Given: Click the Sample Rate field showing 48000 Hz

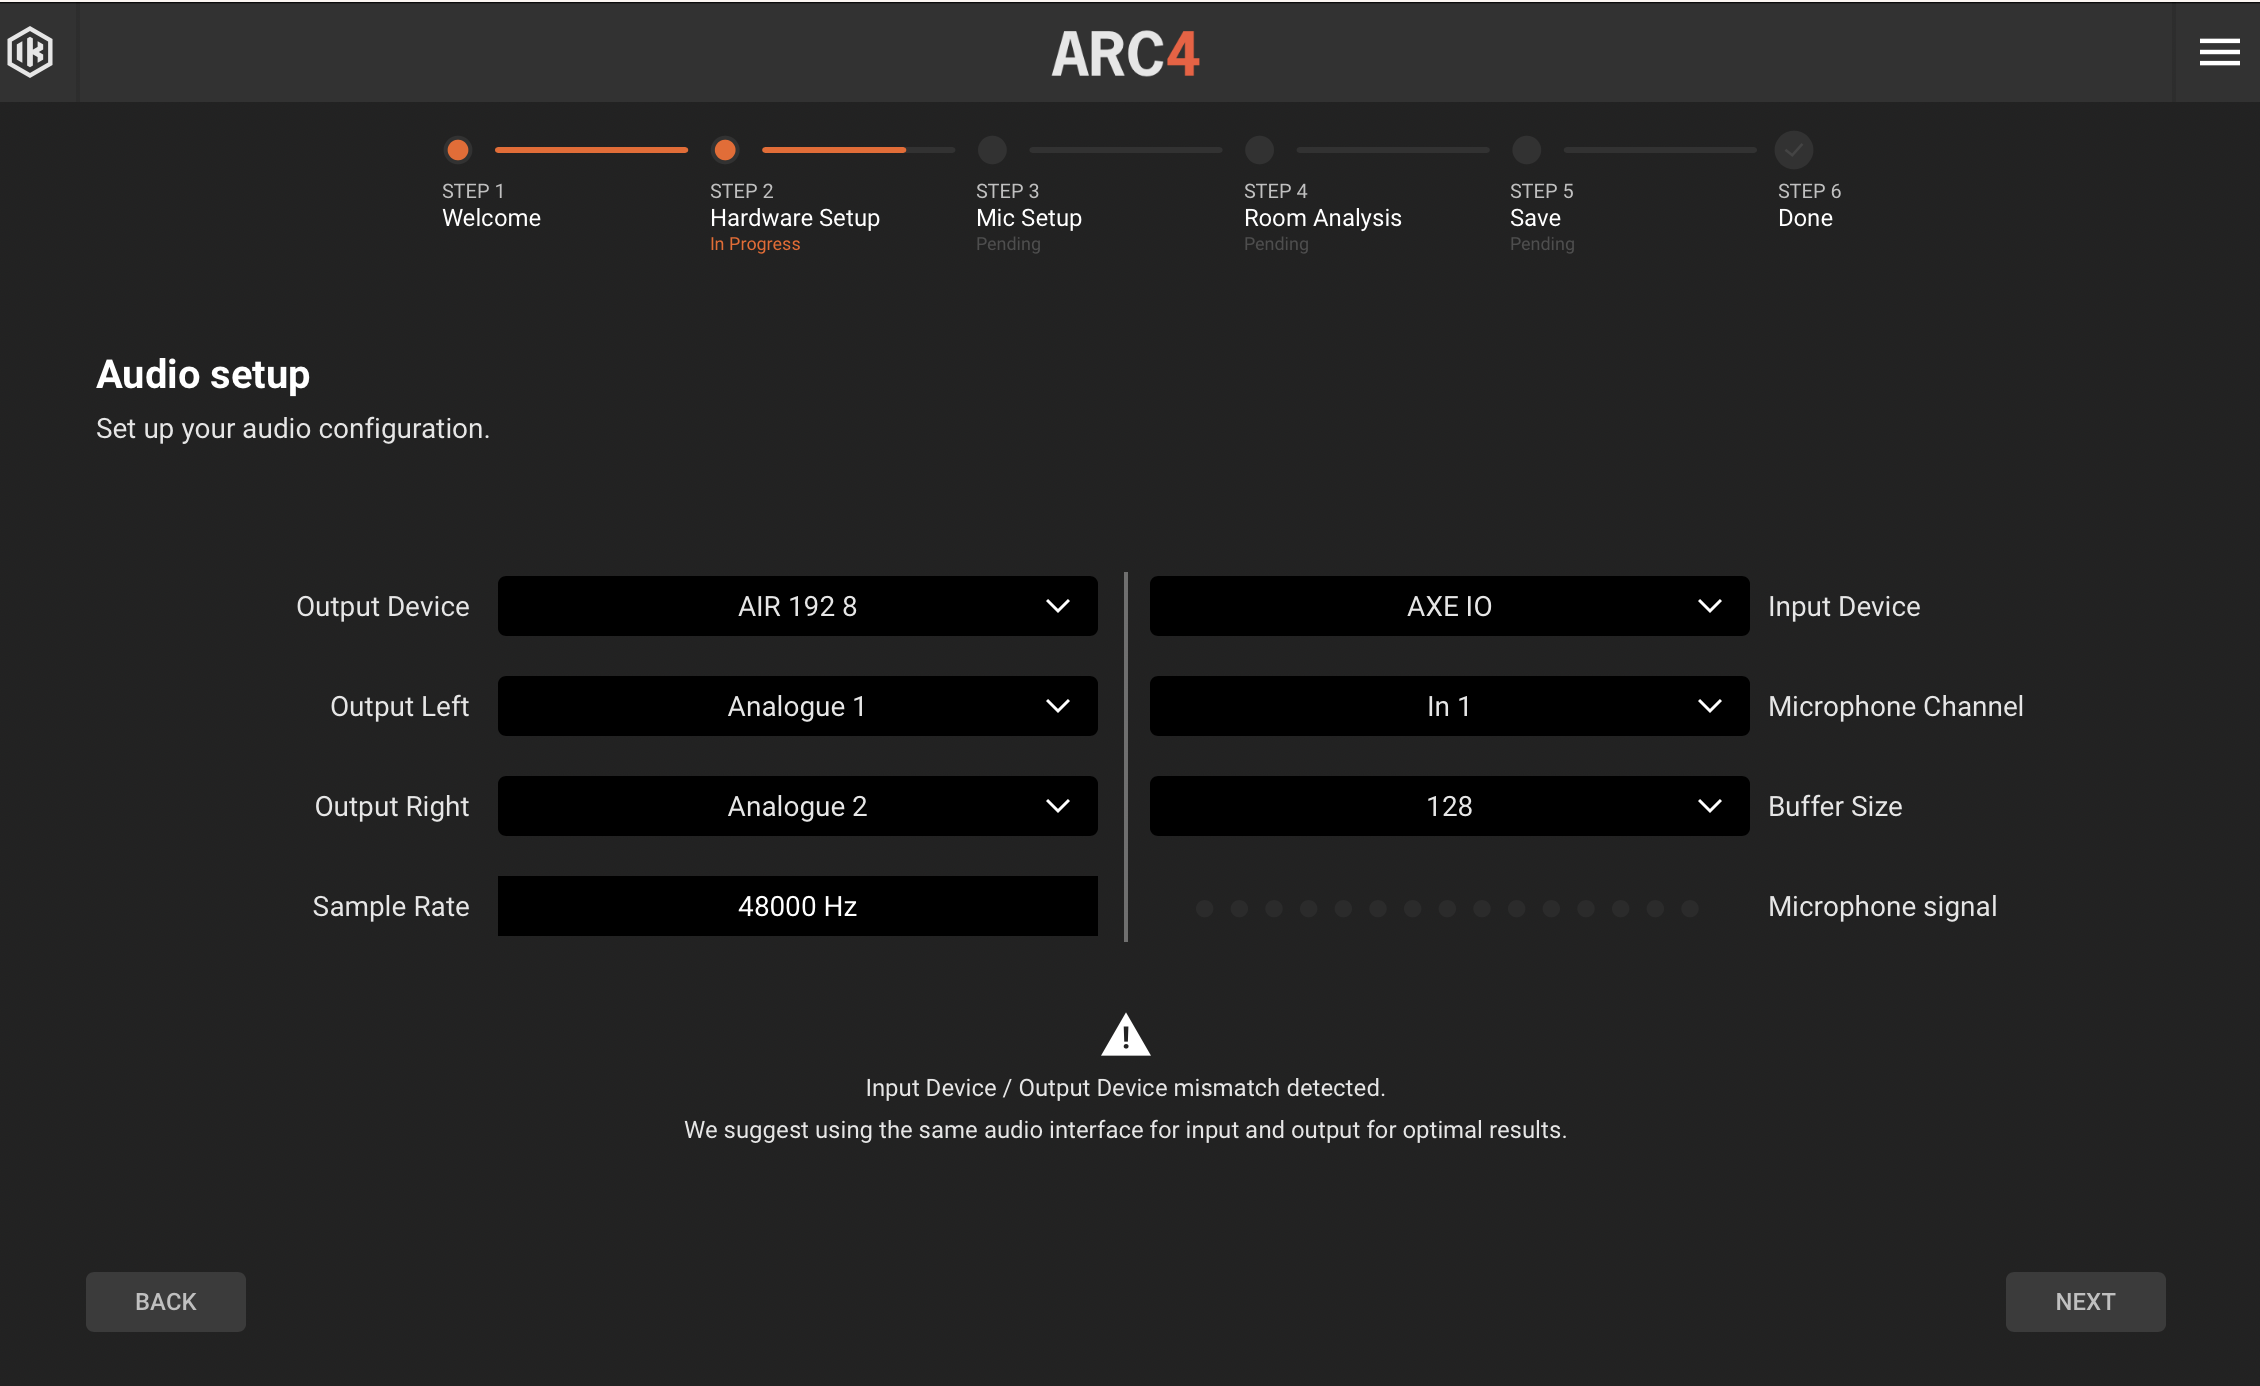Looking at the screenshot, I should point(798,906).
